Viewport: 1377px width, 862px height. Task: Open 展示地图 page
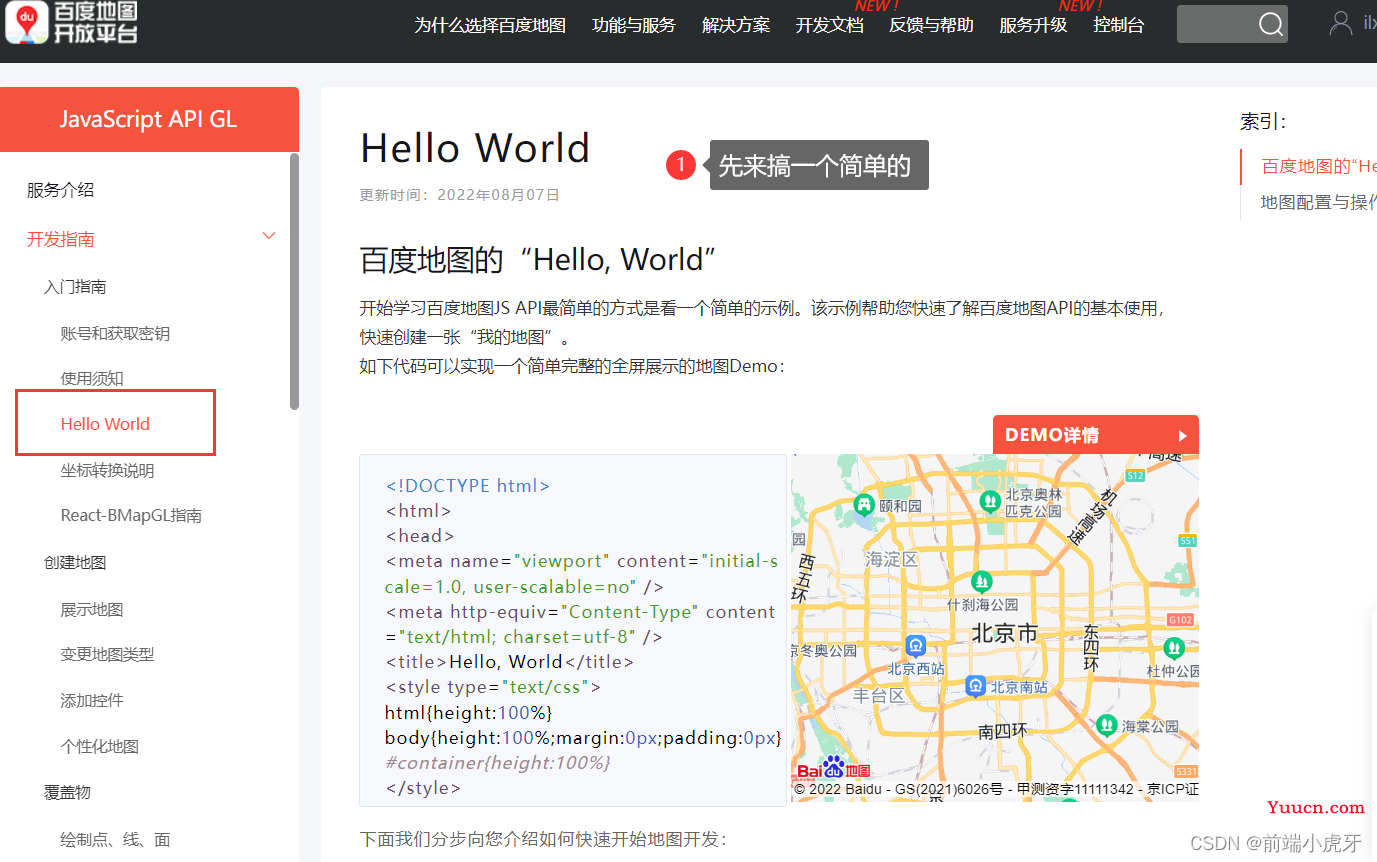click(x=92, y=610)
